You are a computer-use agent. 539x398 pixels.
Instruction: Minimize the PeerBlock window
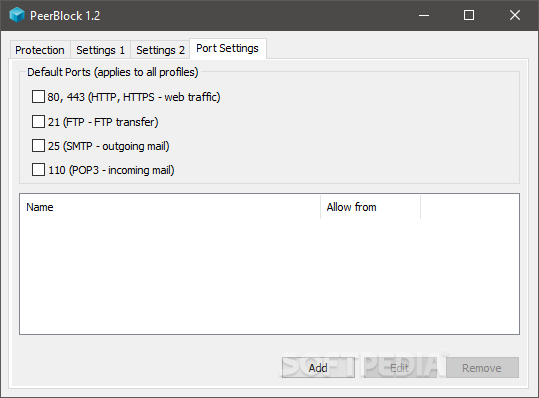[424, 15]
